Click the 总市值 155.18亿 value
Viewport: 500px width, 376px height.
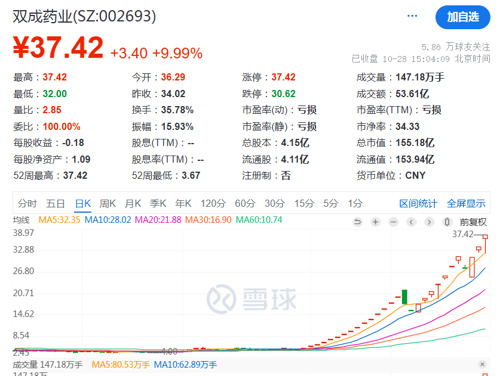pos(415,143)
